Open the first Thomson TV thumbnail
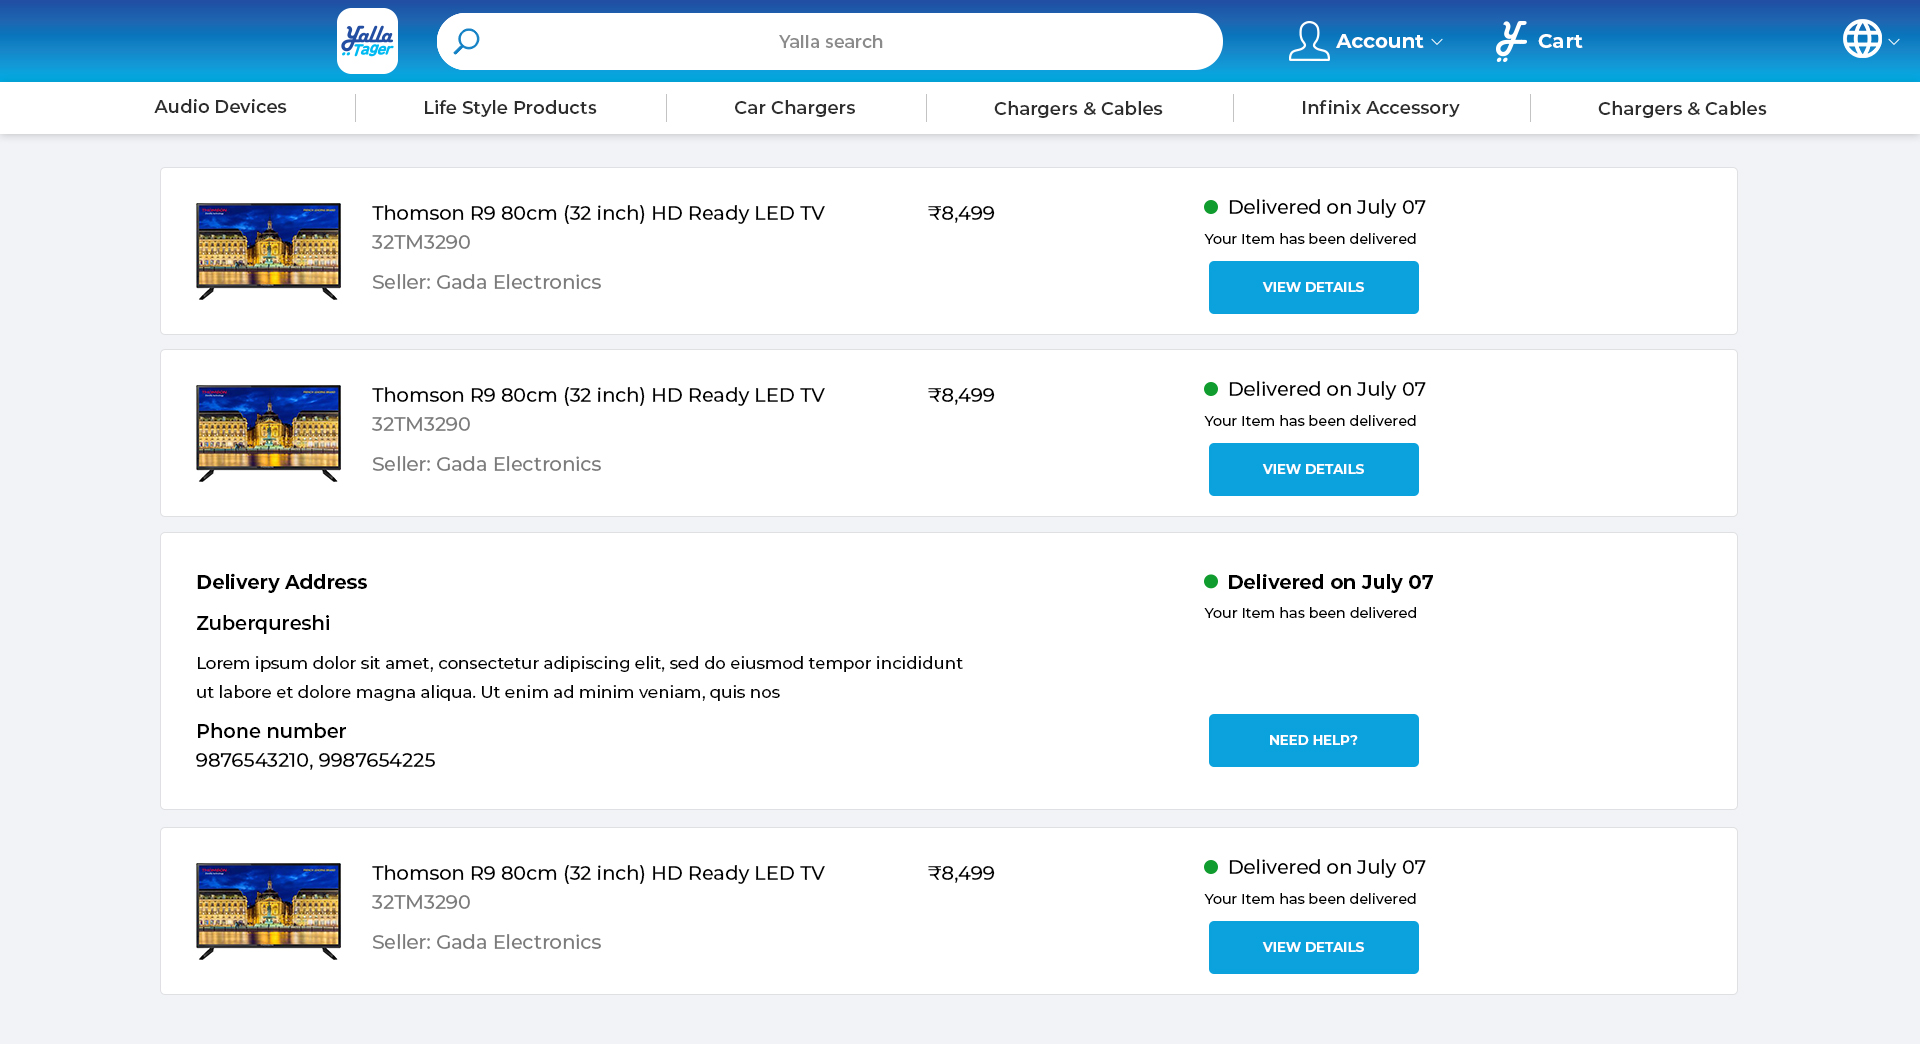Screen dimensions: 1920x1044 [x=268, y=251]
